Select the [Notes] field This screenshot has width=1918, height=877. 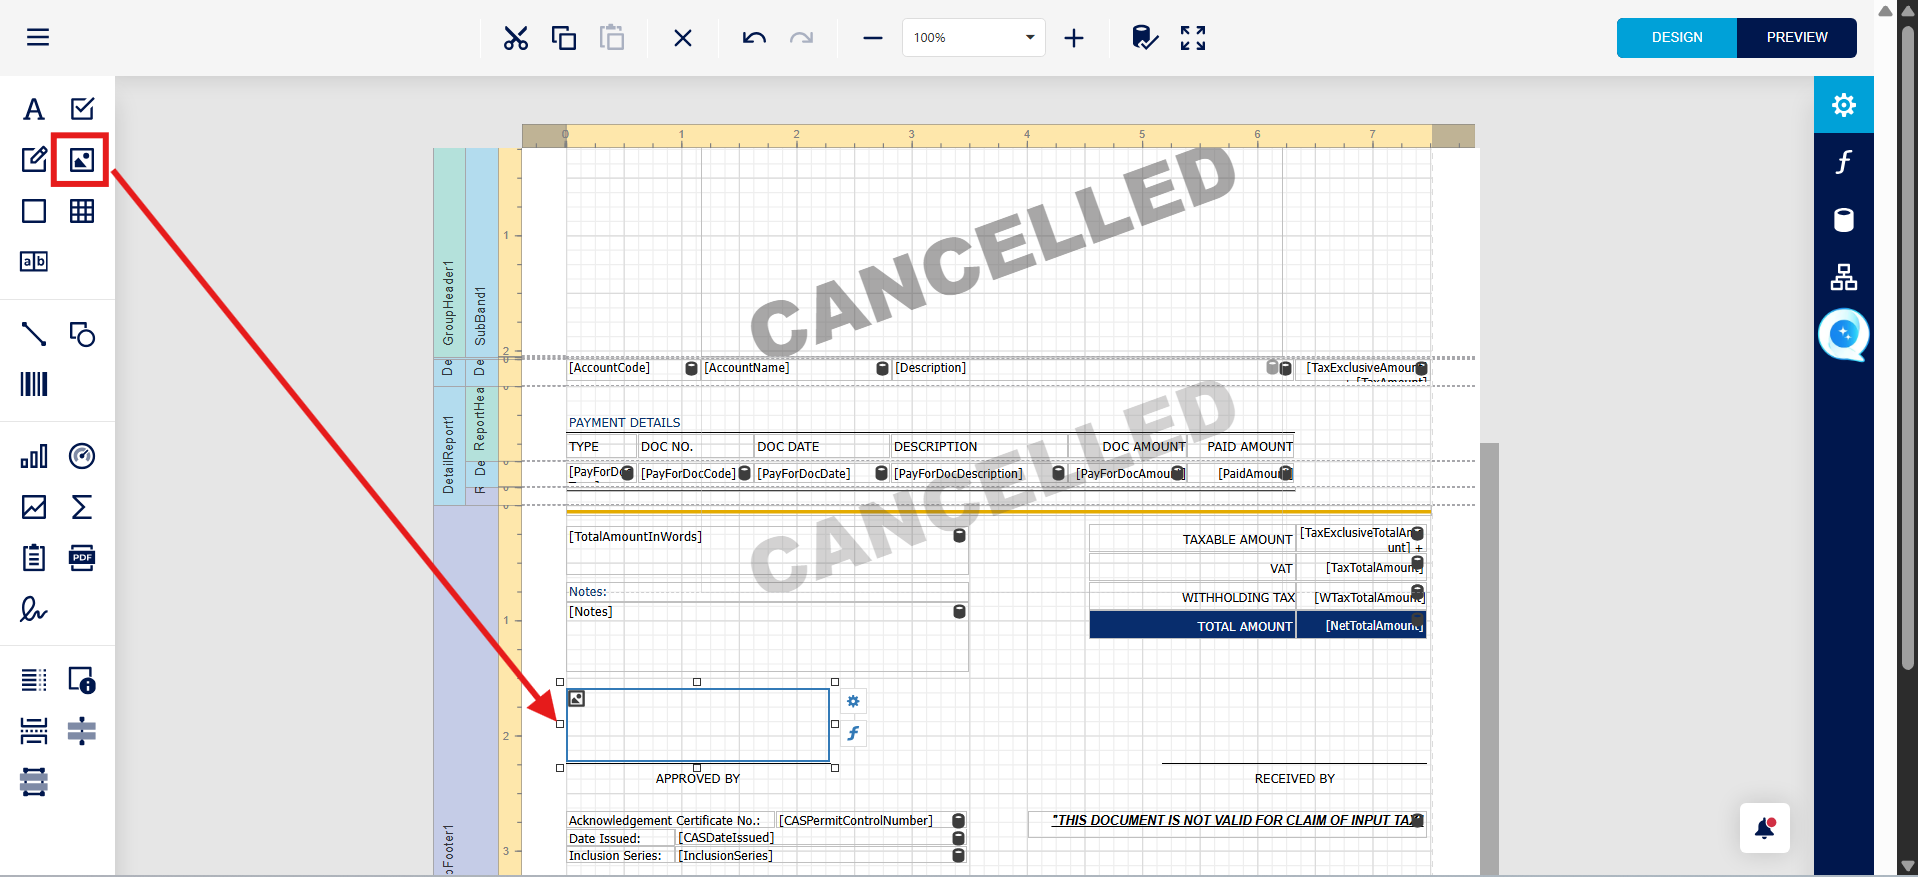coord(767,636)
